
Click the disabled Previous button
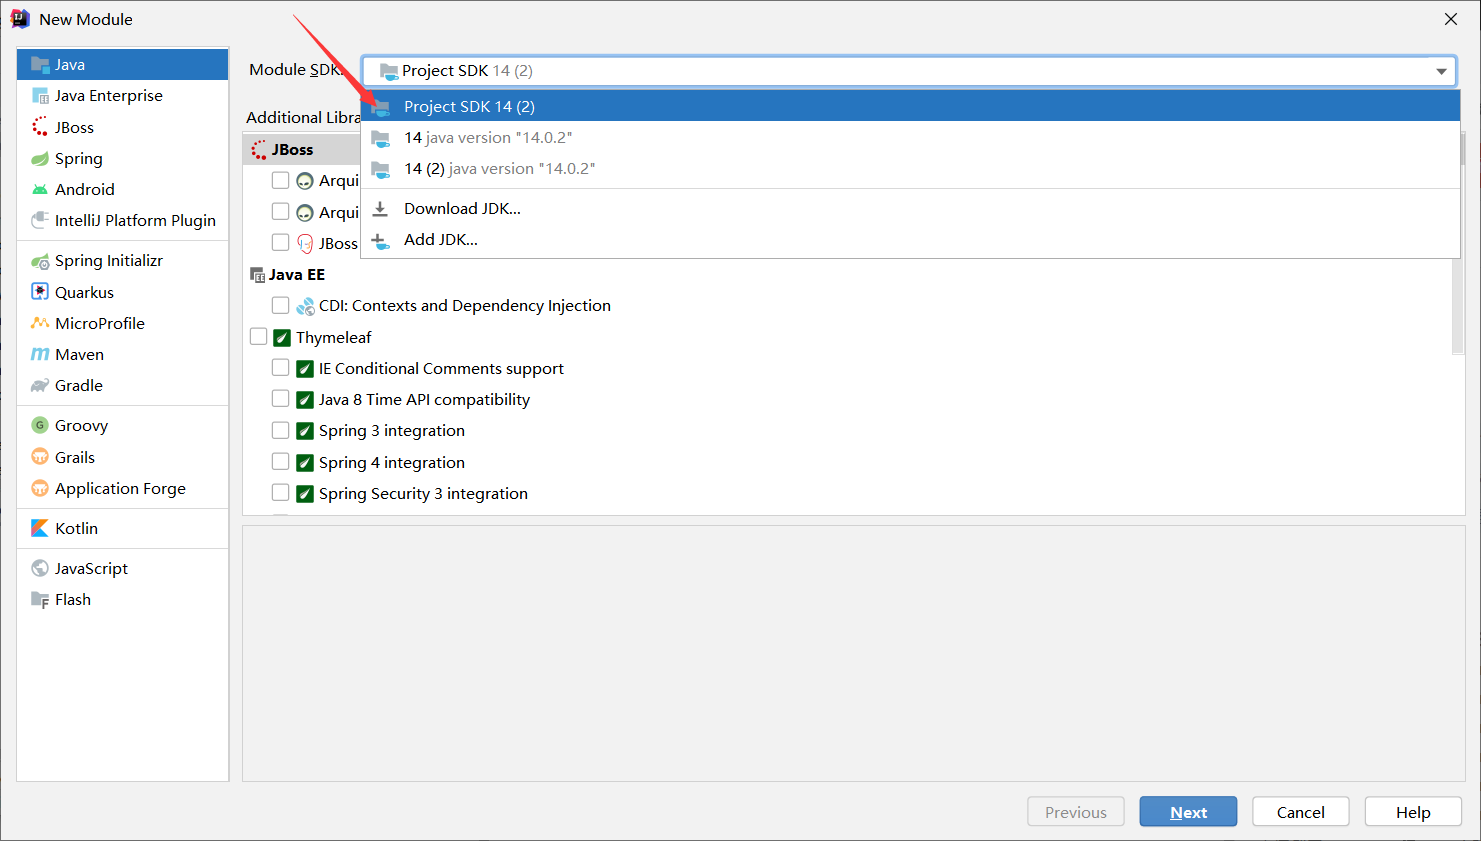coord(1076,812)
